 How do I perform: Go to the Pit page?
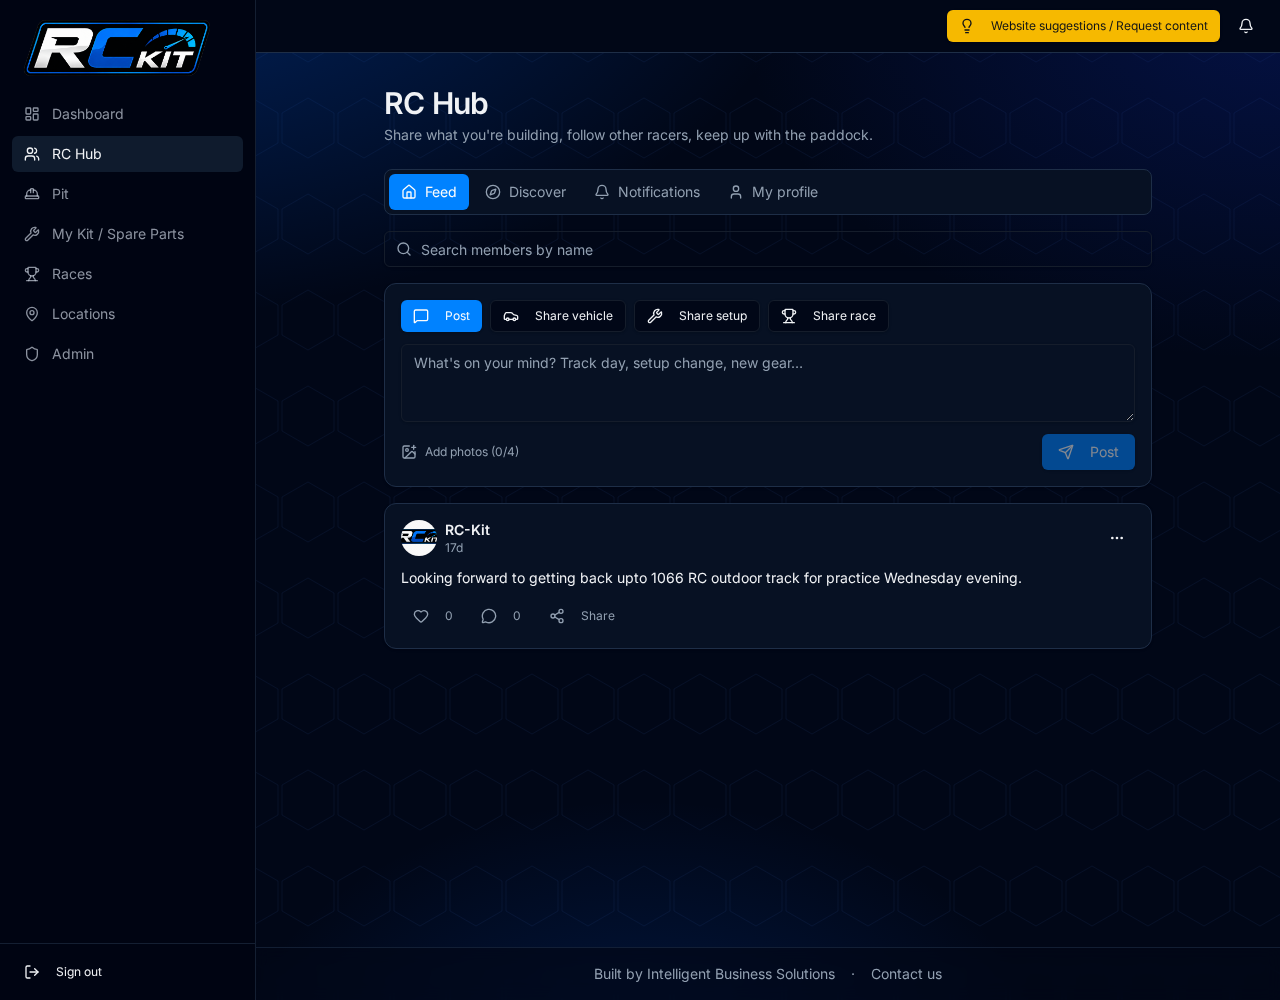[127, 194]
